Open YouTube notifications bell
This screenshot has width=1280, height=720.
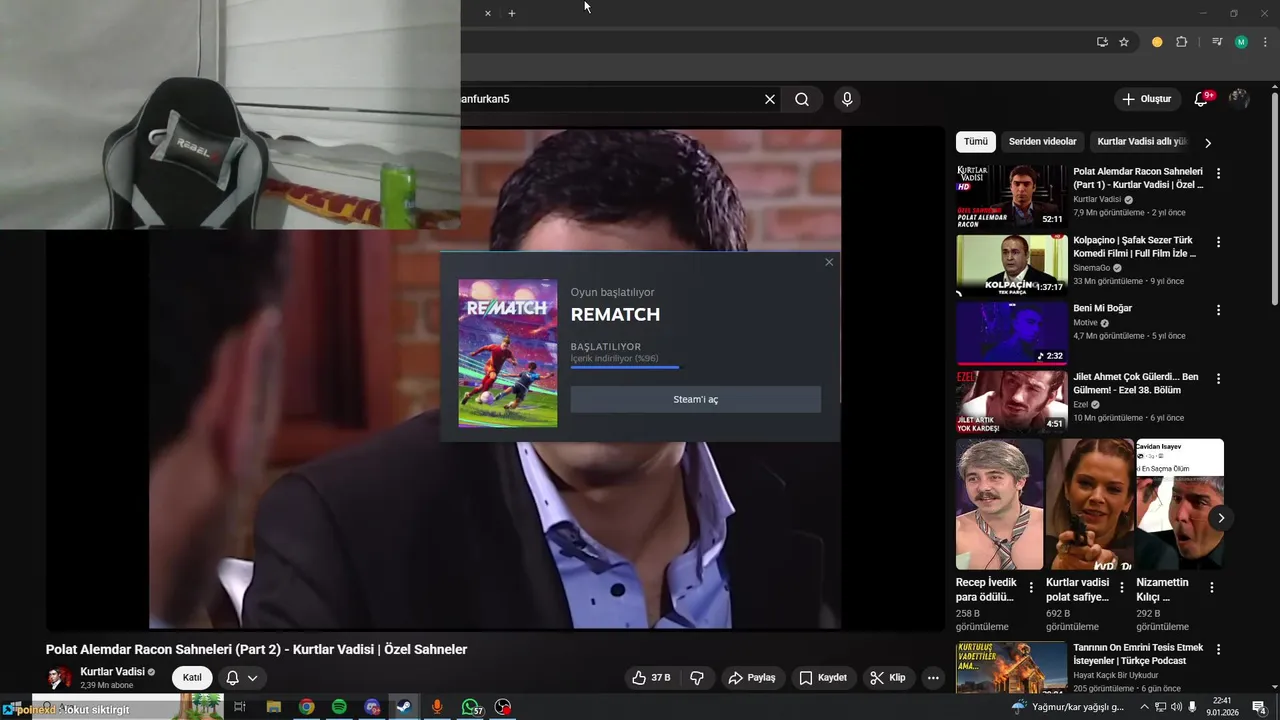(x=1202, y=99)
